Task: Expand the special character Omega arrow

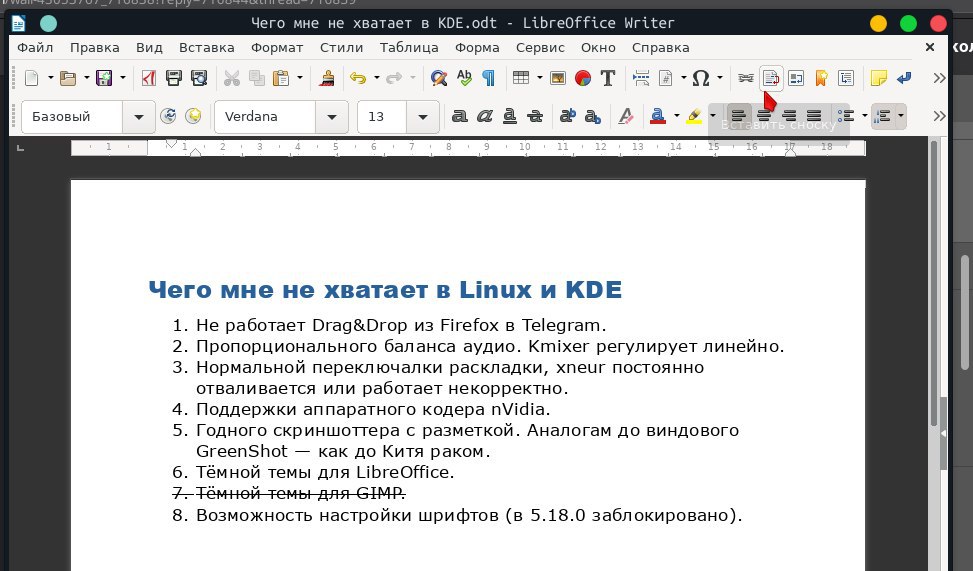Action: pyautogui.click(x=720, y=78)
